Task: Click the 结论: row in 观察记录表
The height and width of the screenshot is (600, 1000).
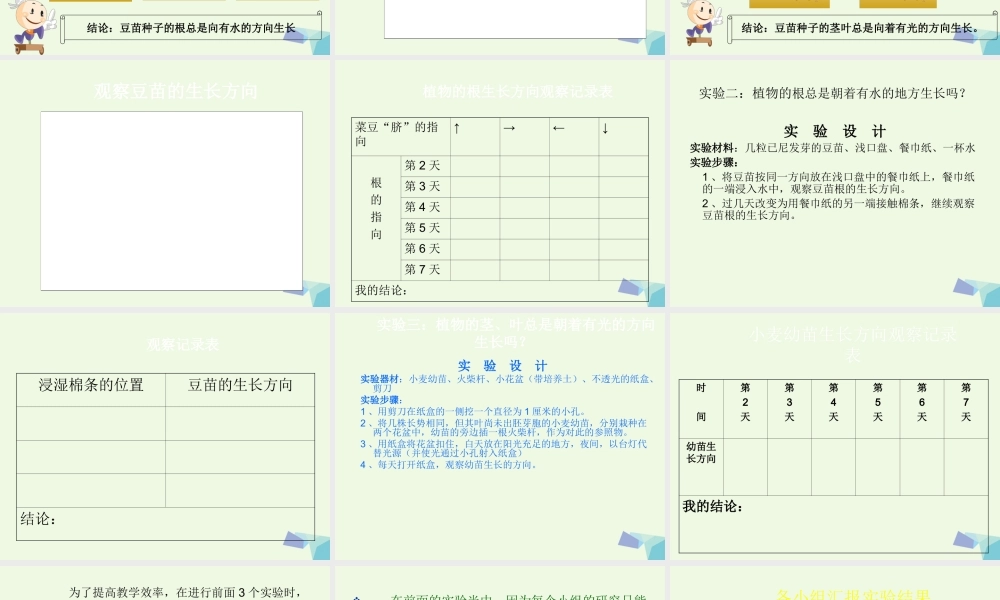Action: (165, 523)
